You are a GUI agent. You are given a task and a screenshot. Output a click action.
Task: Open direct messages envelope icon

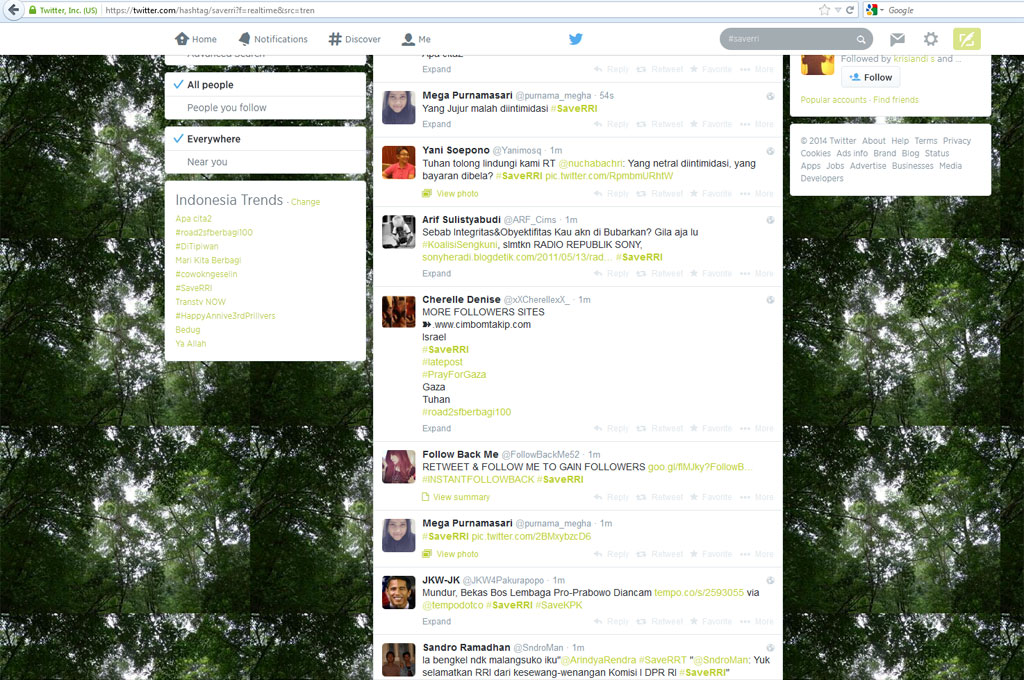(x=897, y=39)
